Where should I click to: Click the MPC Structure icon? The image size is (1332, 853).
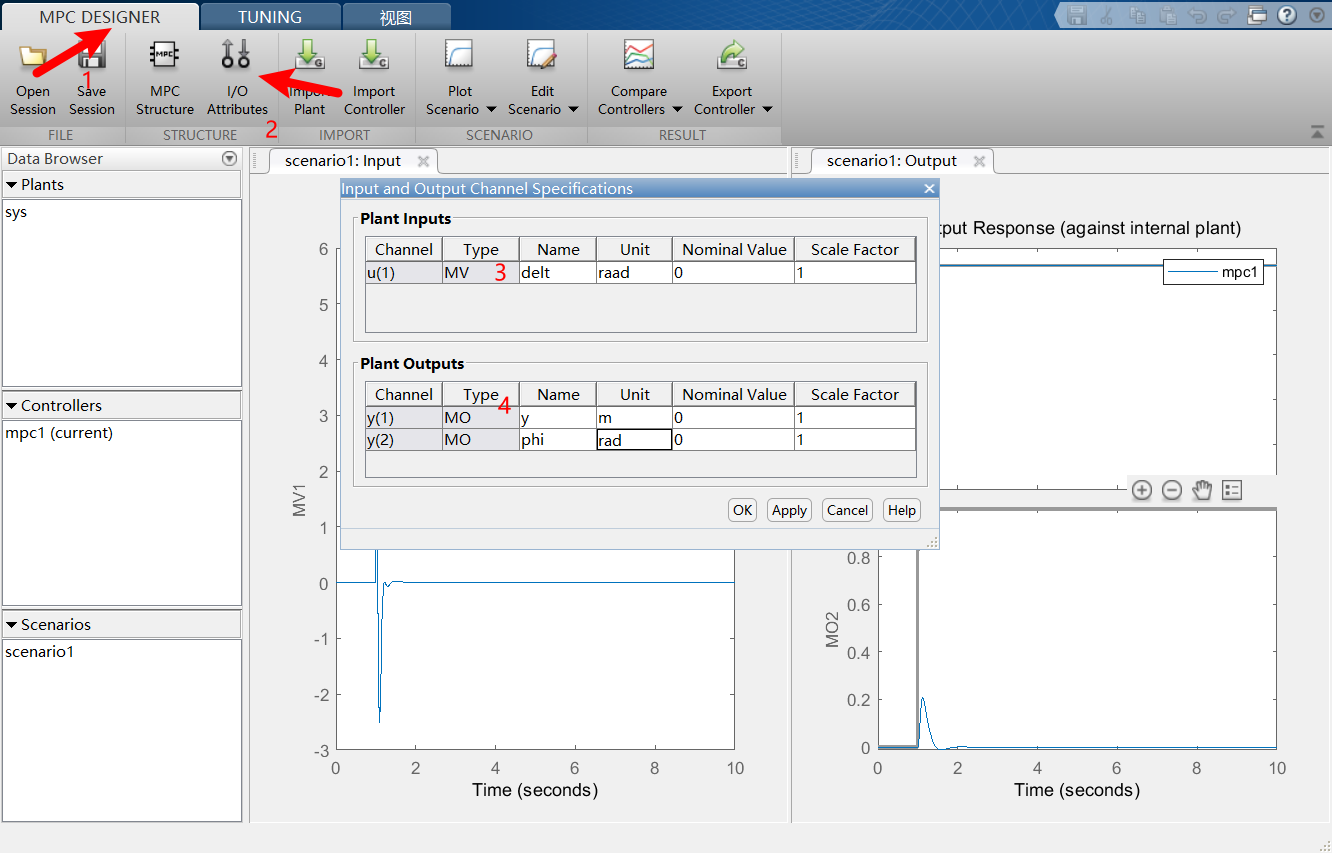coord(164,55)
